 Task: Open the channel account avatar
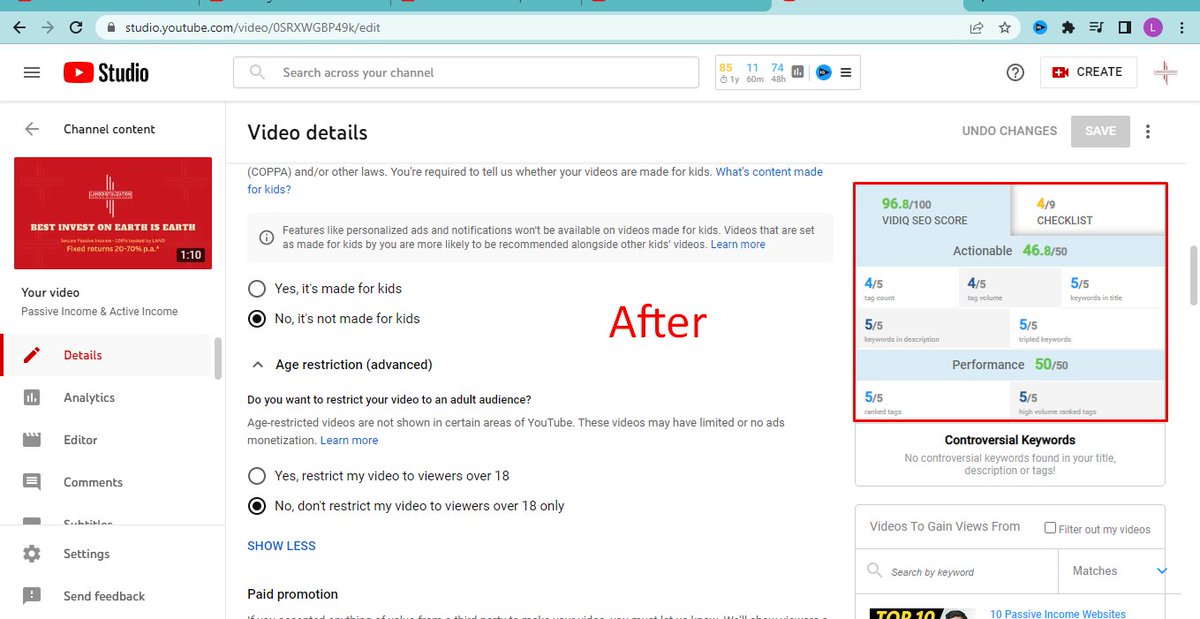click(1166, 72)
